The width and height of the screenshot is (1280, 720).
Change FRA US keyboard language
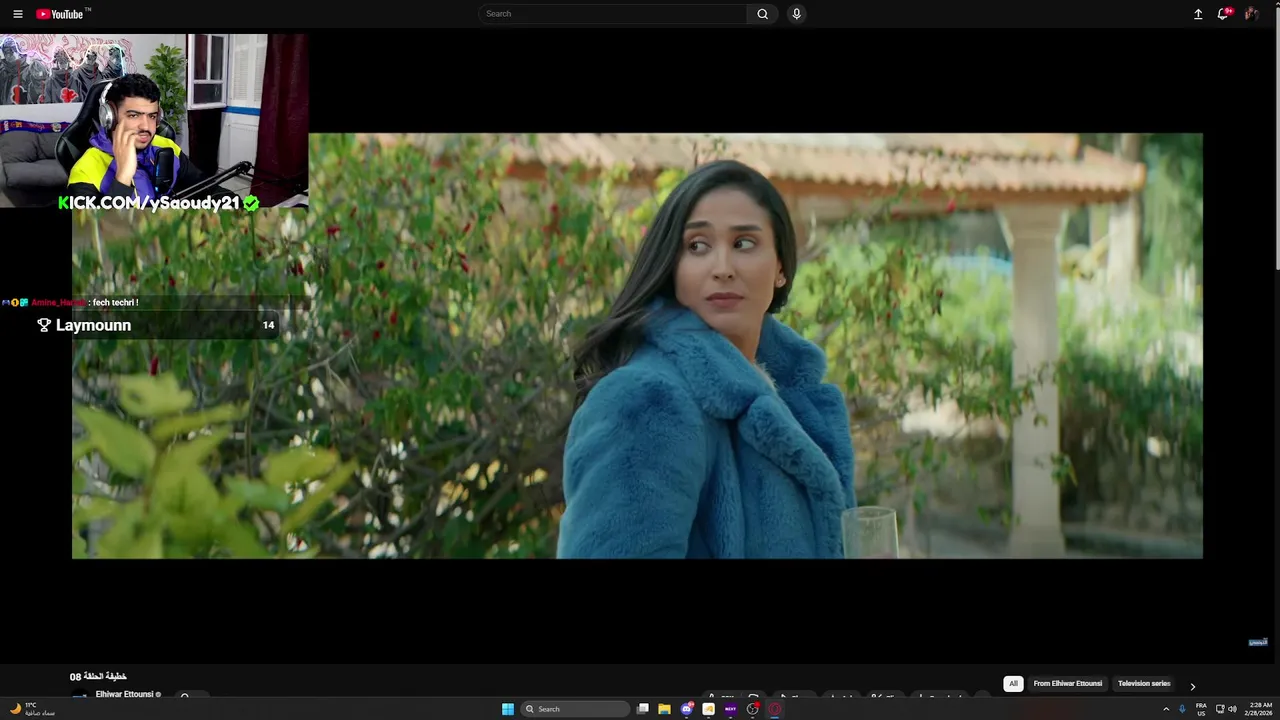1201,709
